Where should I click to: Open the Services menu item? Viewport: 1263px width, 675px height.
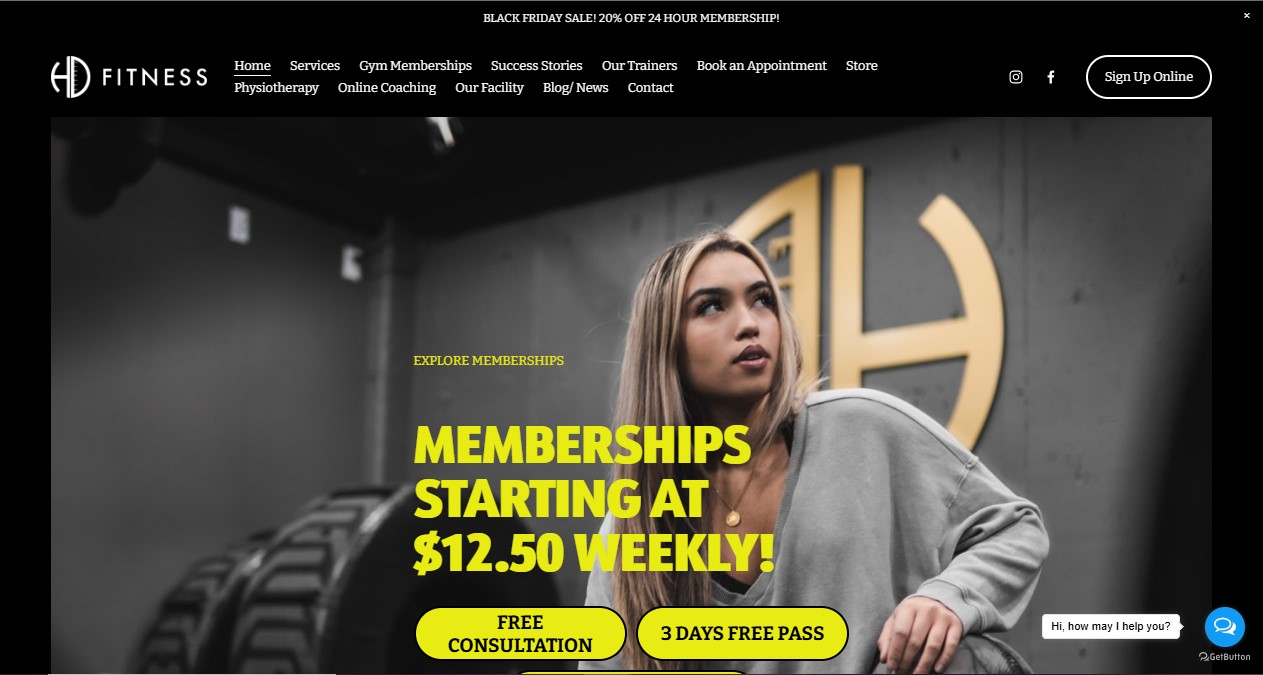point(315,66)
